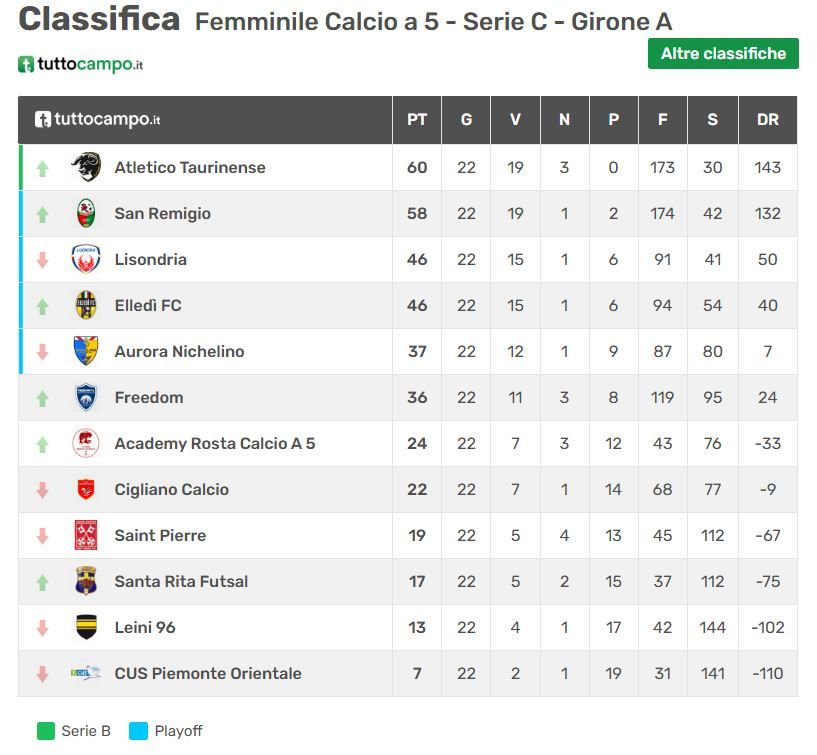
Task: Click the Aurora Nichelino shield logo
Action: coord(87,351)
